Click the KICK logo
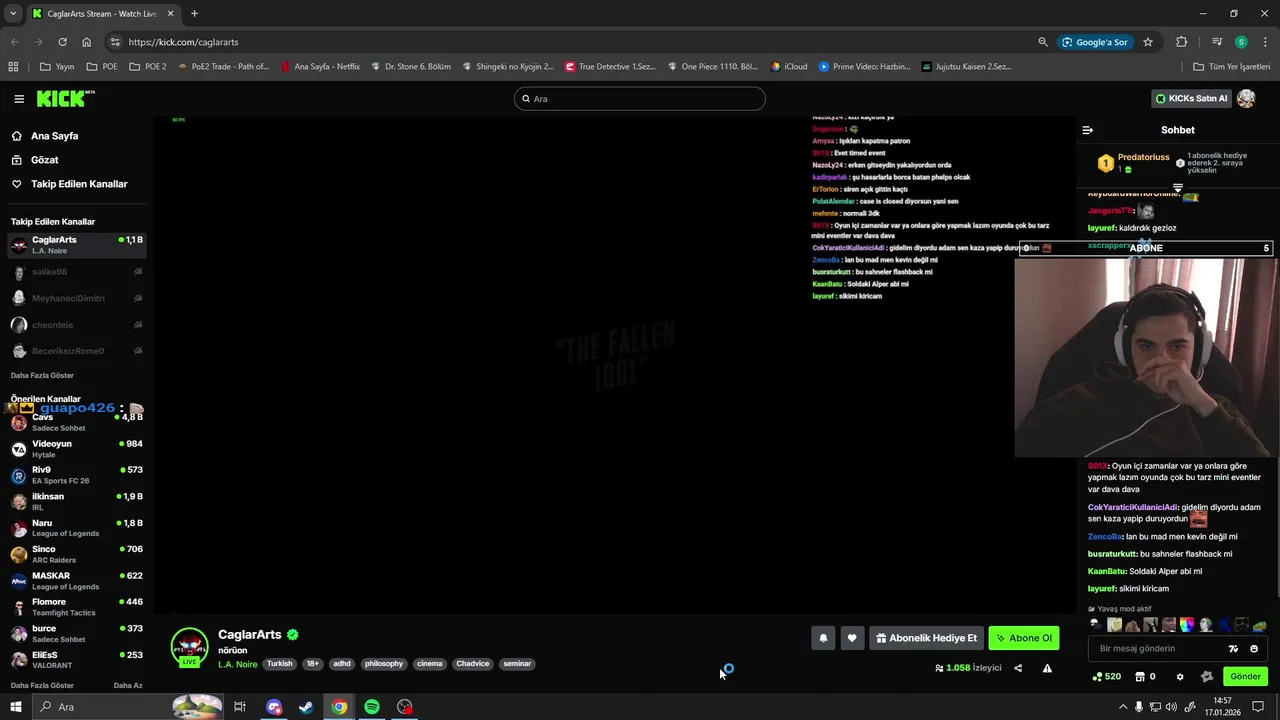The height and width of the screenshot is (720, 1280). [x=65, y=98]
